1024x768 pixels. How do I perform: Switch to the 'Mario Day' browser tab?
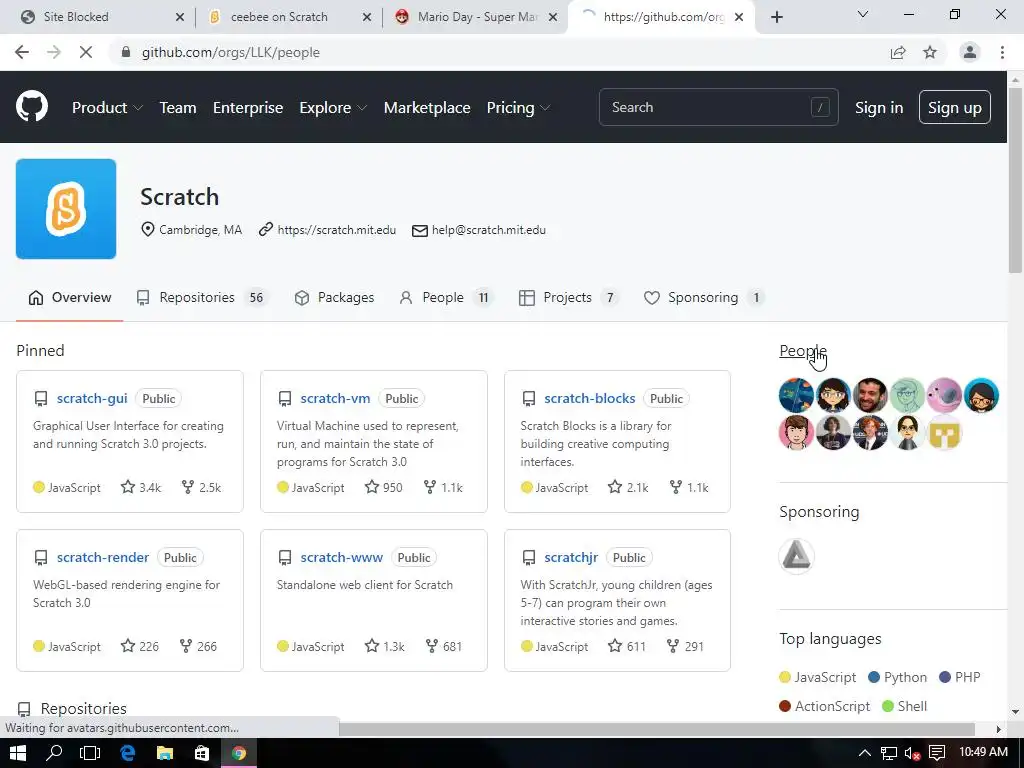pyautogui.click(x=477, y=17)
